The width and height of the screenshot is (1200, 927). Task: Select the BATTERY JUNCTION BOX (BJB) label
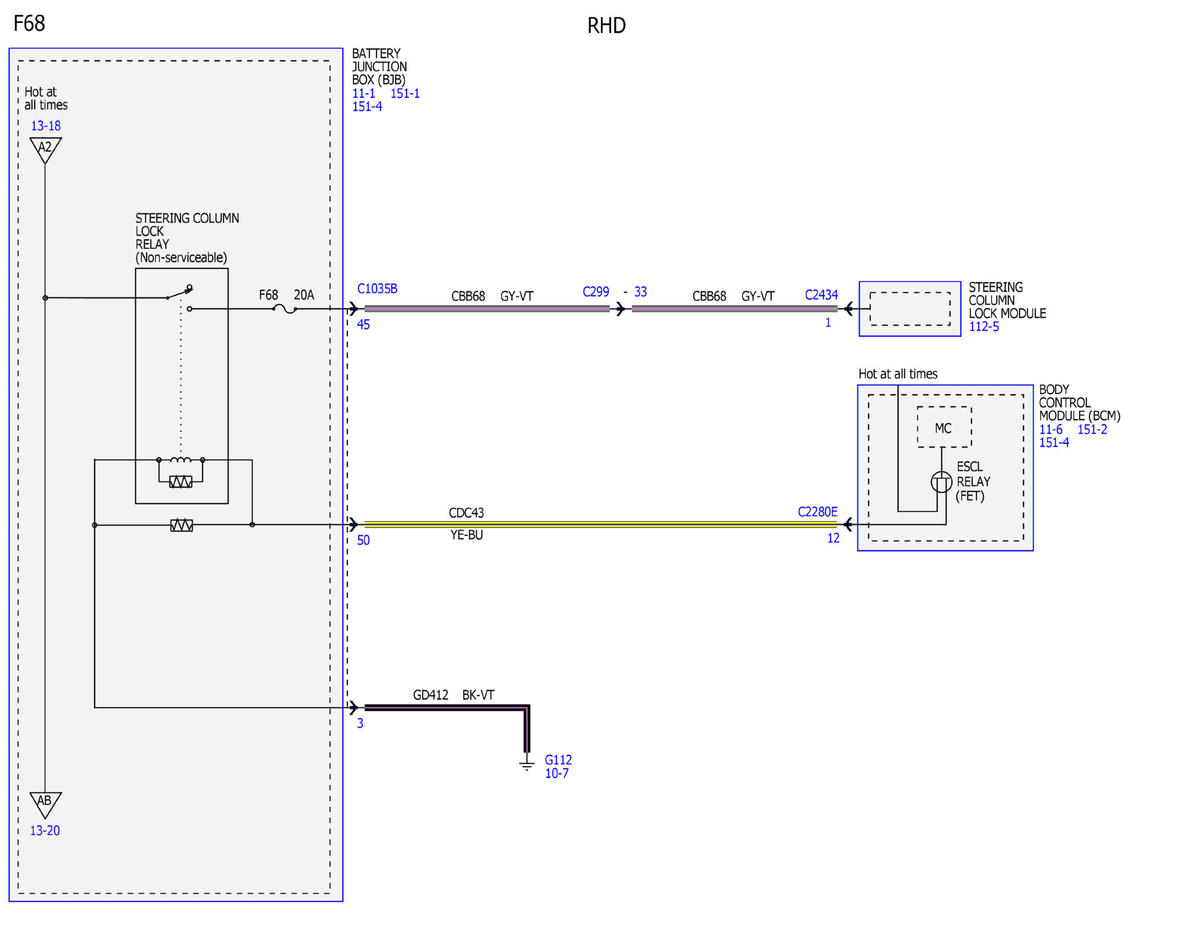point(380,66)
